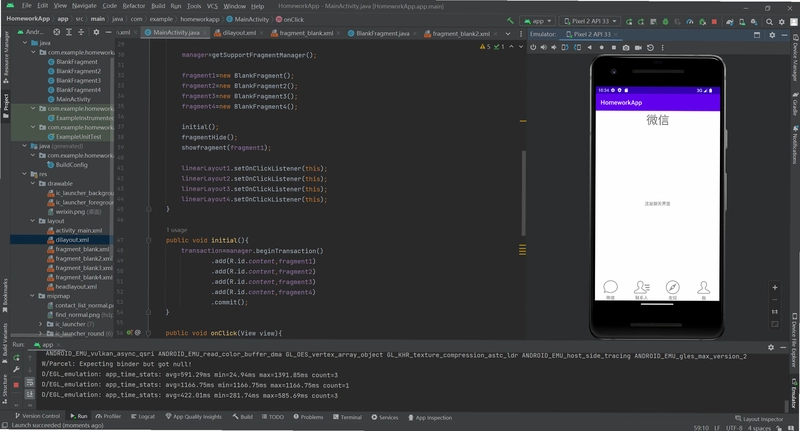The height and width of the screenshot is (431, 800).
Task: Click Select Opened File target icon in Project panel
Action: (57, 32)
